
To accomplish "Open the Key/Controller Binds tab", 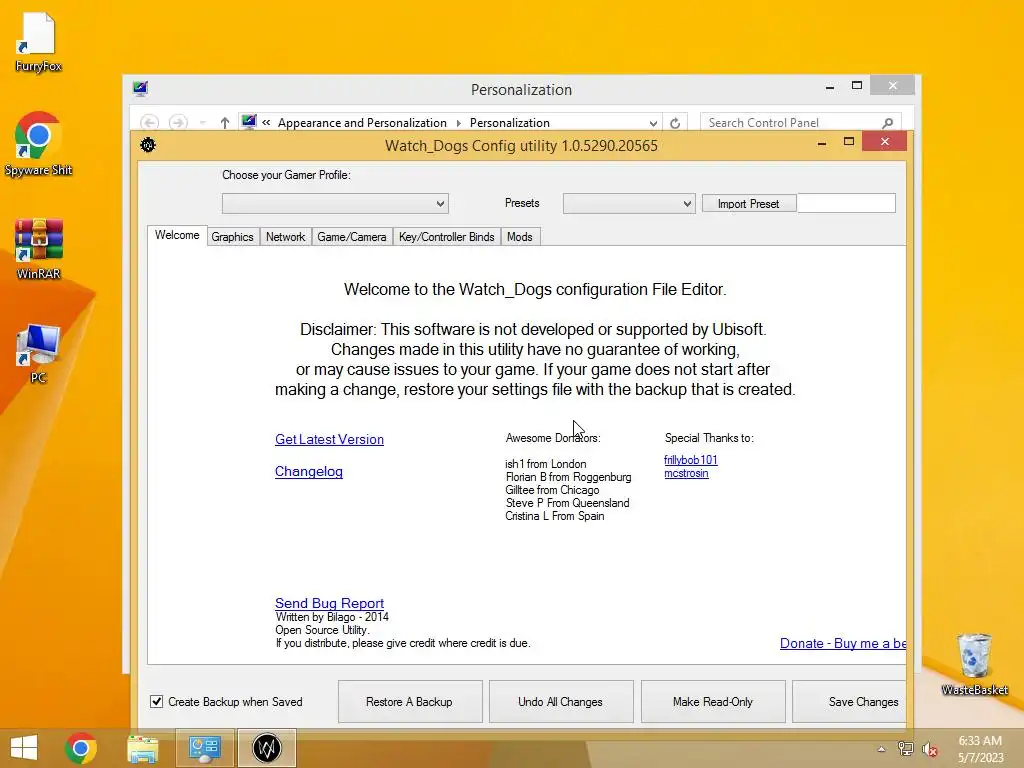I will pos(447,236).
